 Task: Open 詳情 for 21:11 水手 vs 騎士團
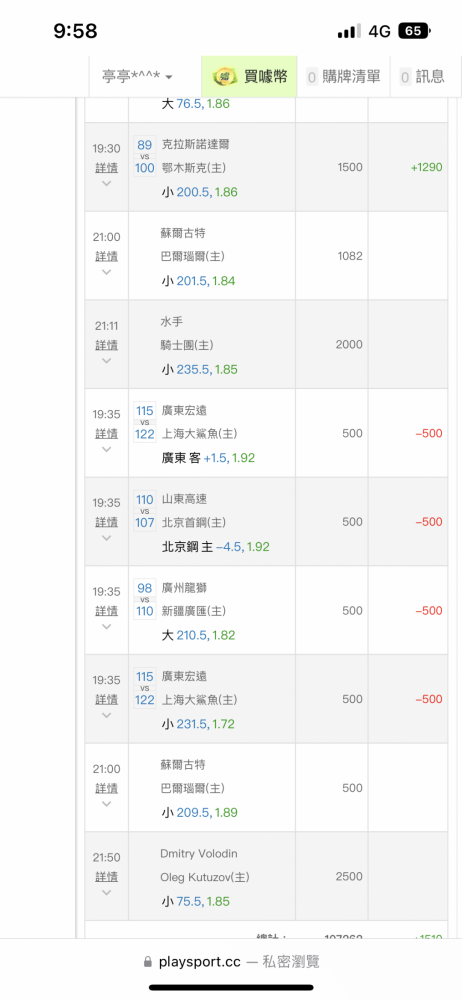[x=107, y=344]
